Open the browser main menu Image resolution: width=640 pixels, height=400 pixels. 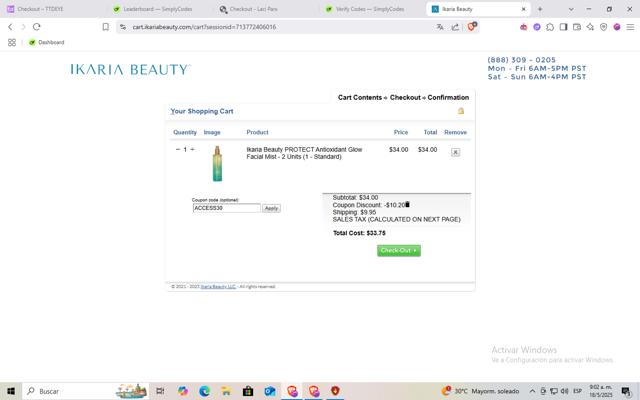[630, 27]
